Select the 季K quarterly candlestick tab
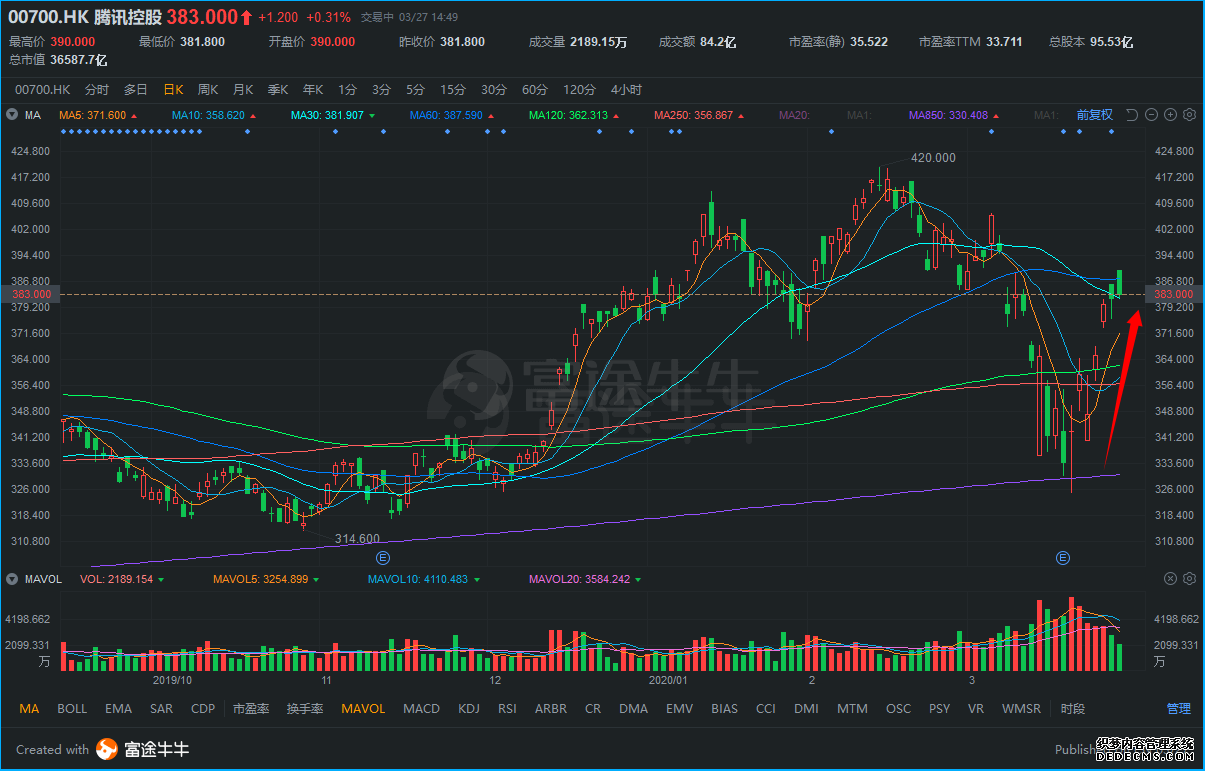Image resolution: width=1205 pixels, height=771 pixels. [x=278, y=89]
